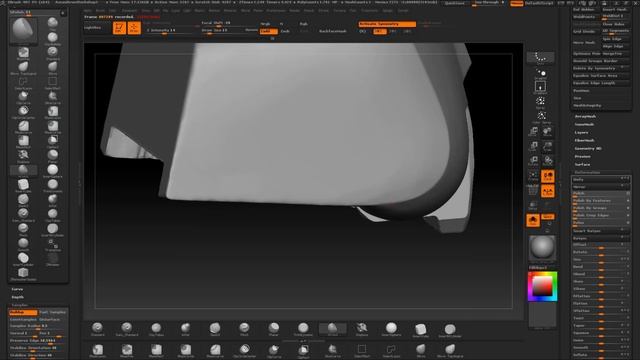Choose the SelectRect brush in bottom row

coord(362,351)
